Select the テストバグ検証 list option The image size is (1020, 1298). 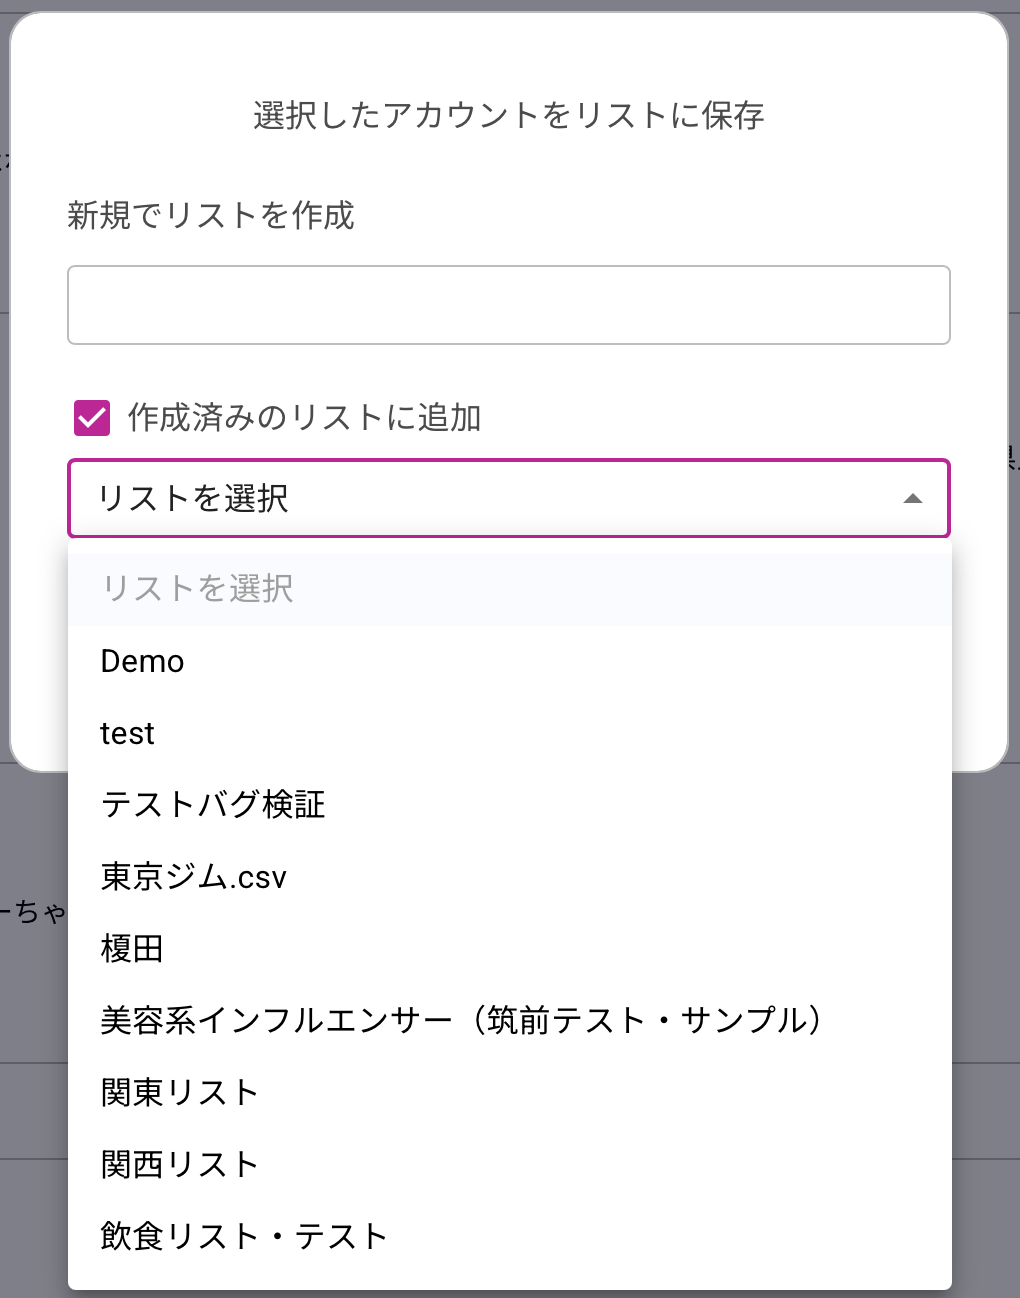(213, 805)
